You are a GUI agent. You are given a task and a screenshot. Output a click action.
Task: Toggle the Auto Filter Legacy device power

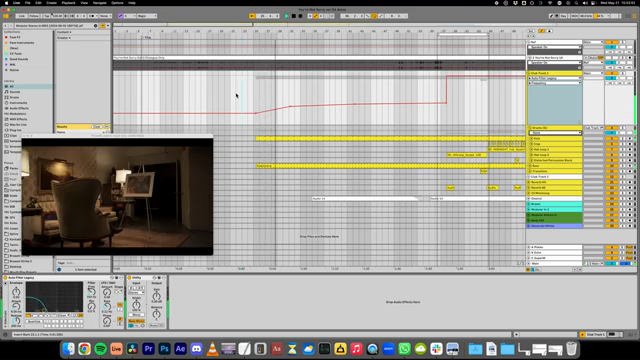click(x=6, y=278)
